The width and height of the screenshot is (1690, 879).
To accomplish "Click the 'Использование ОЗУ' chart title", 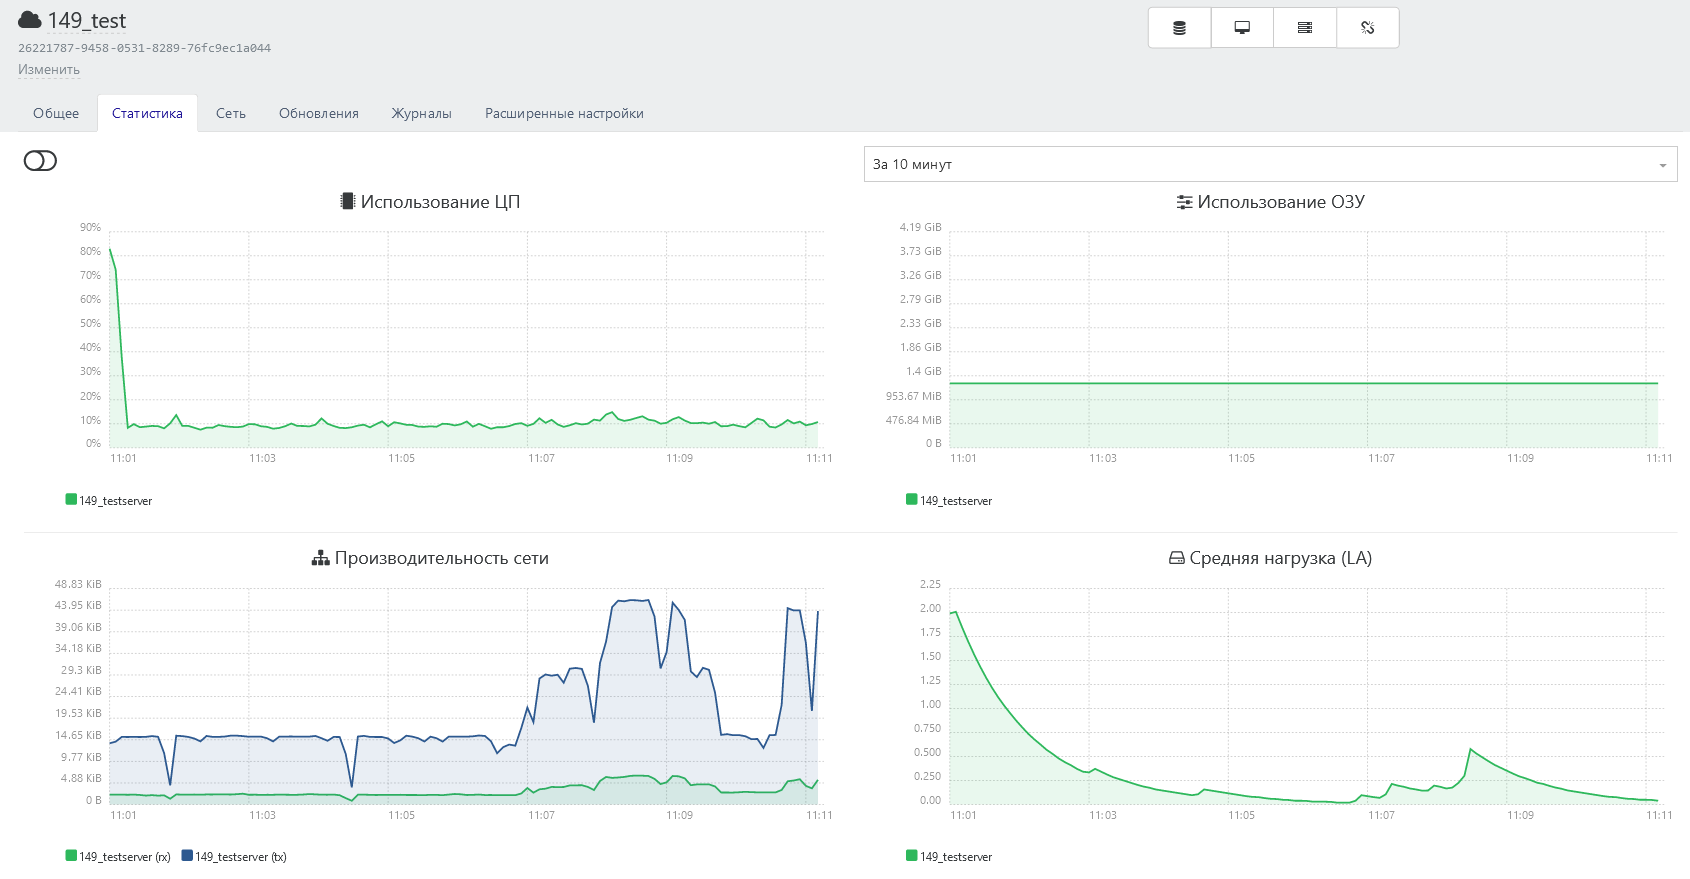I will pyautogui.click(x=1281, y=202).
